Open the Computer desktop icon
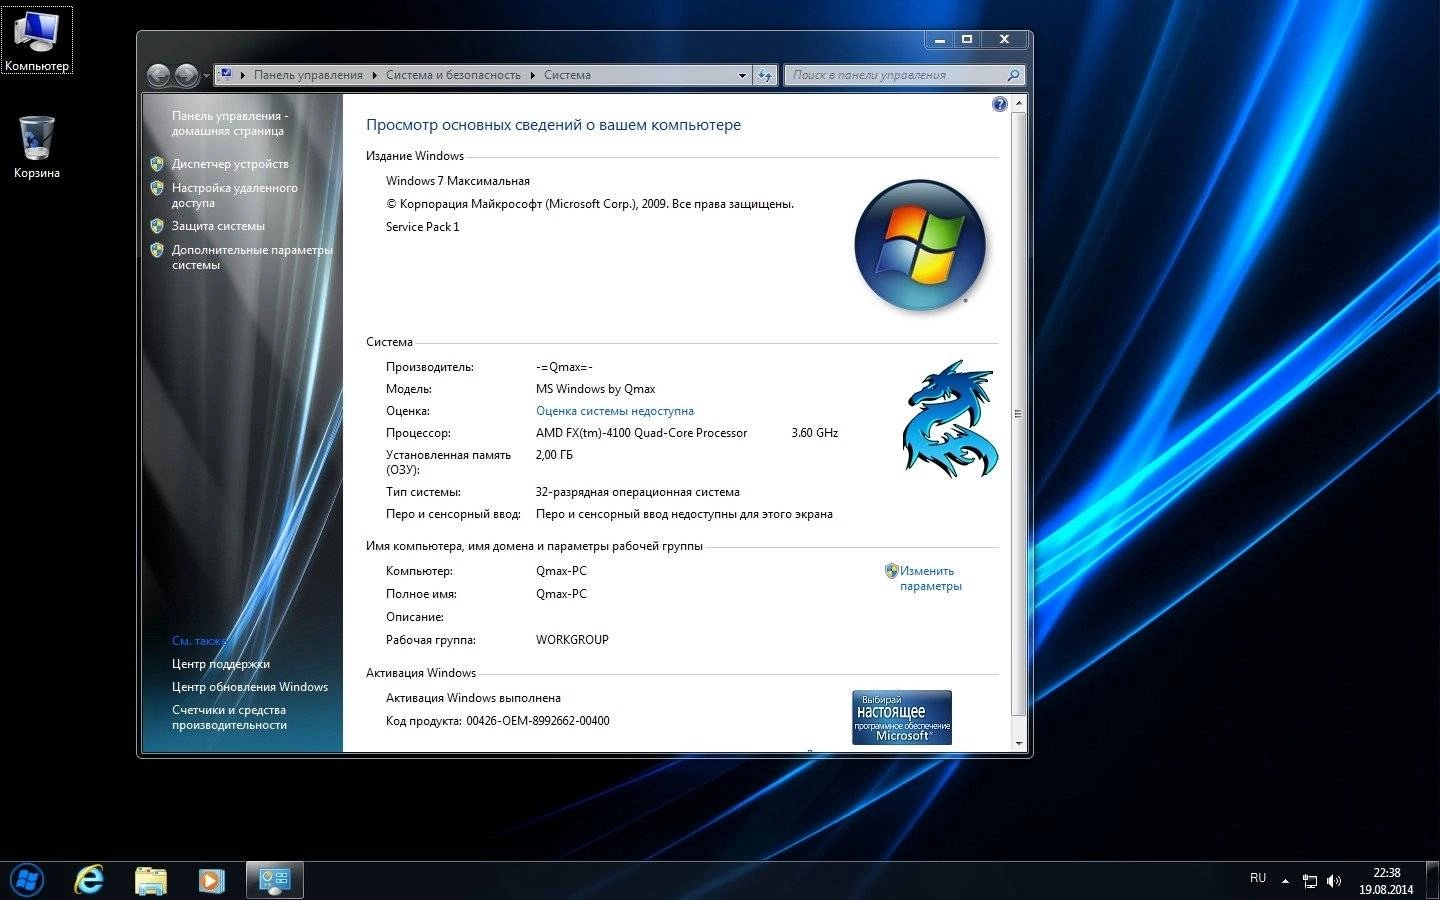Image resolution: width=1440 pixels, height=900 pixels. point(37,40)
